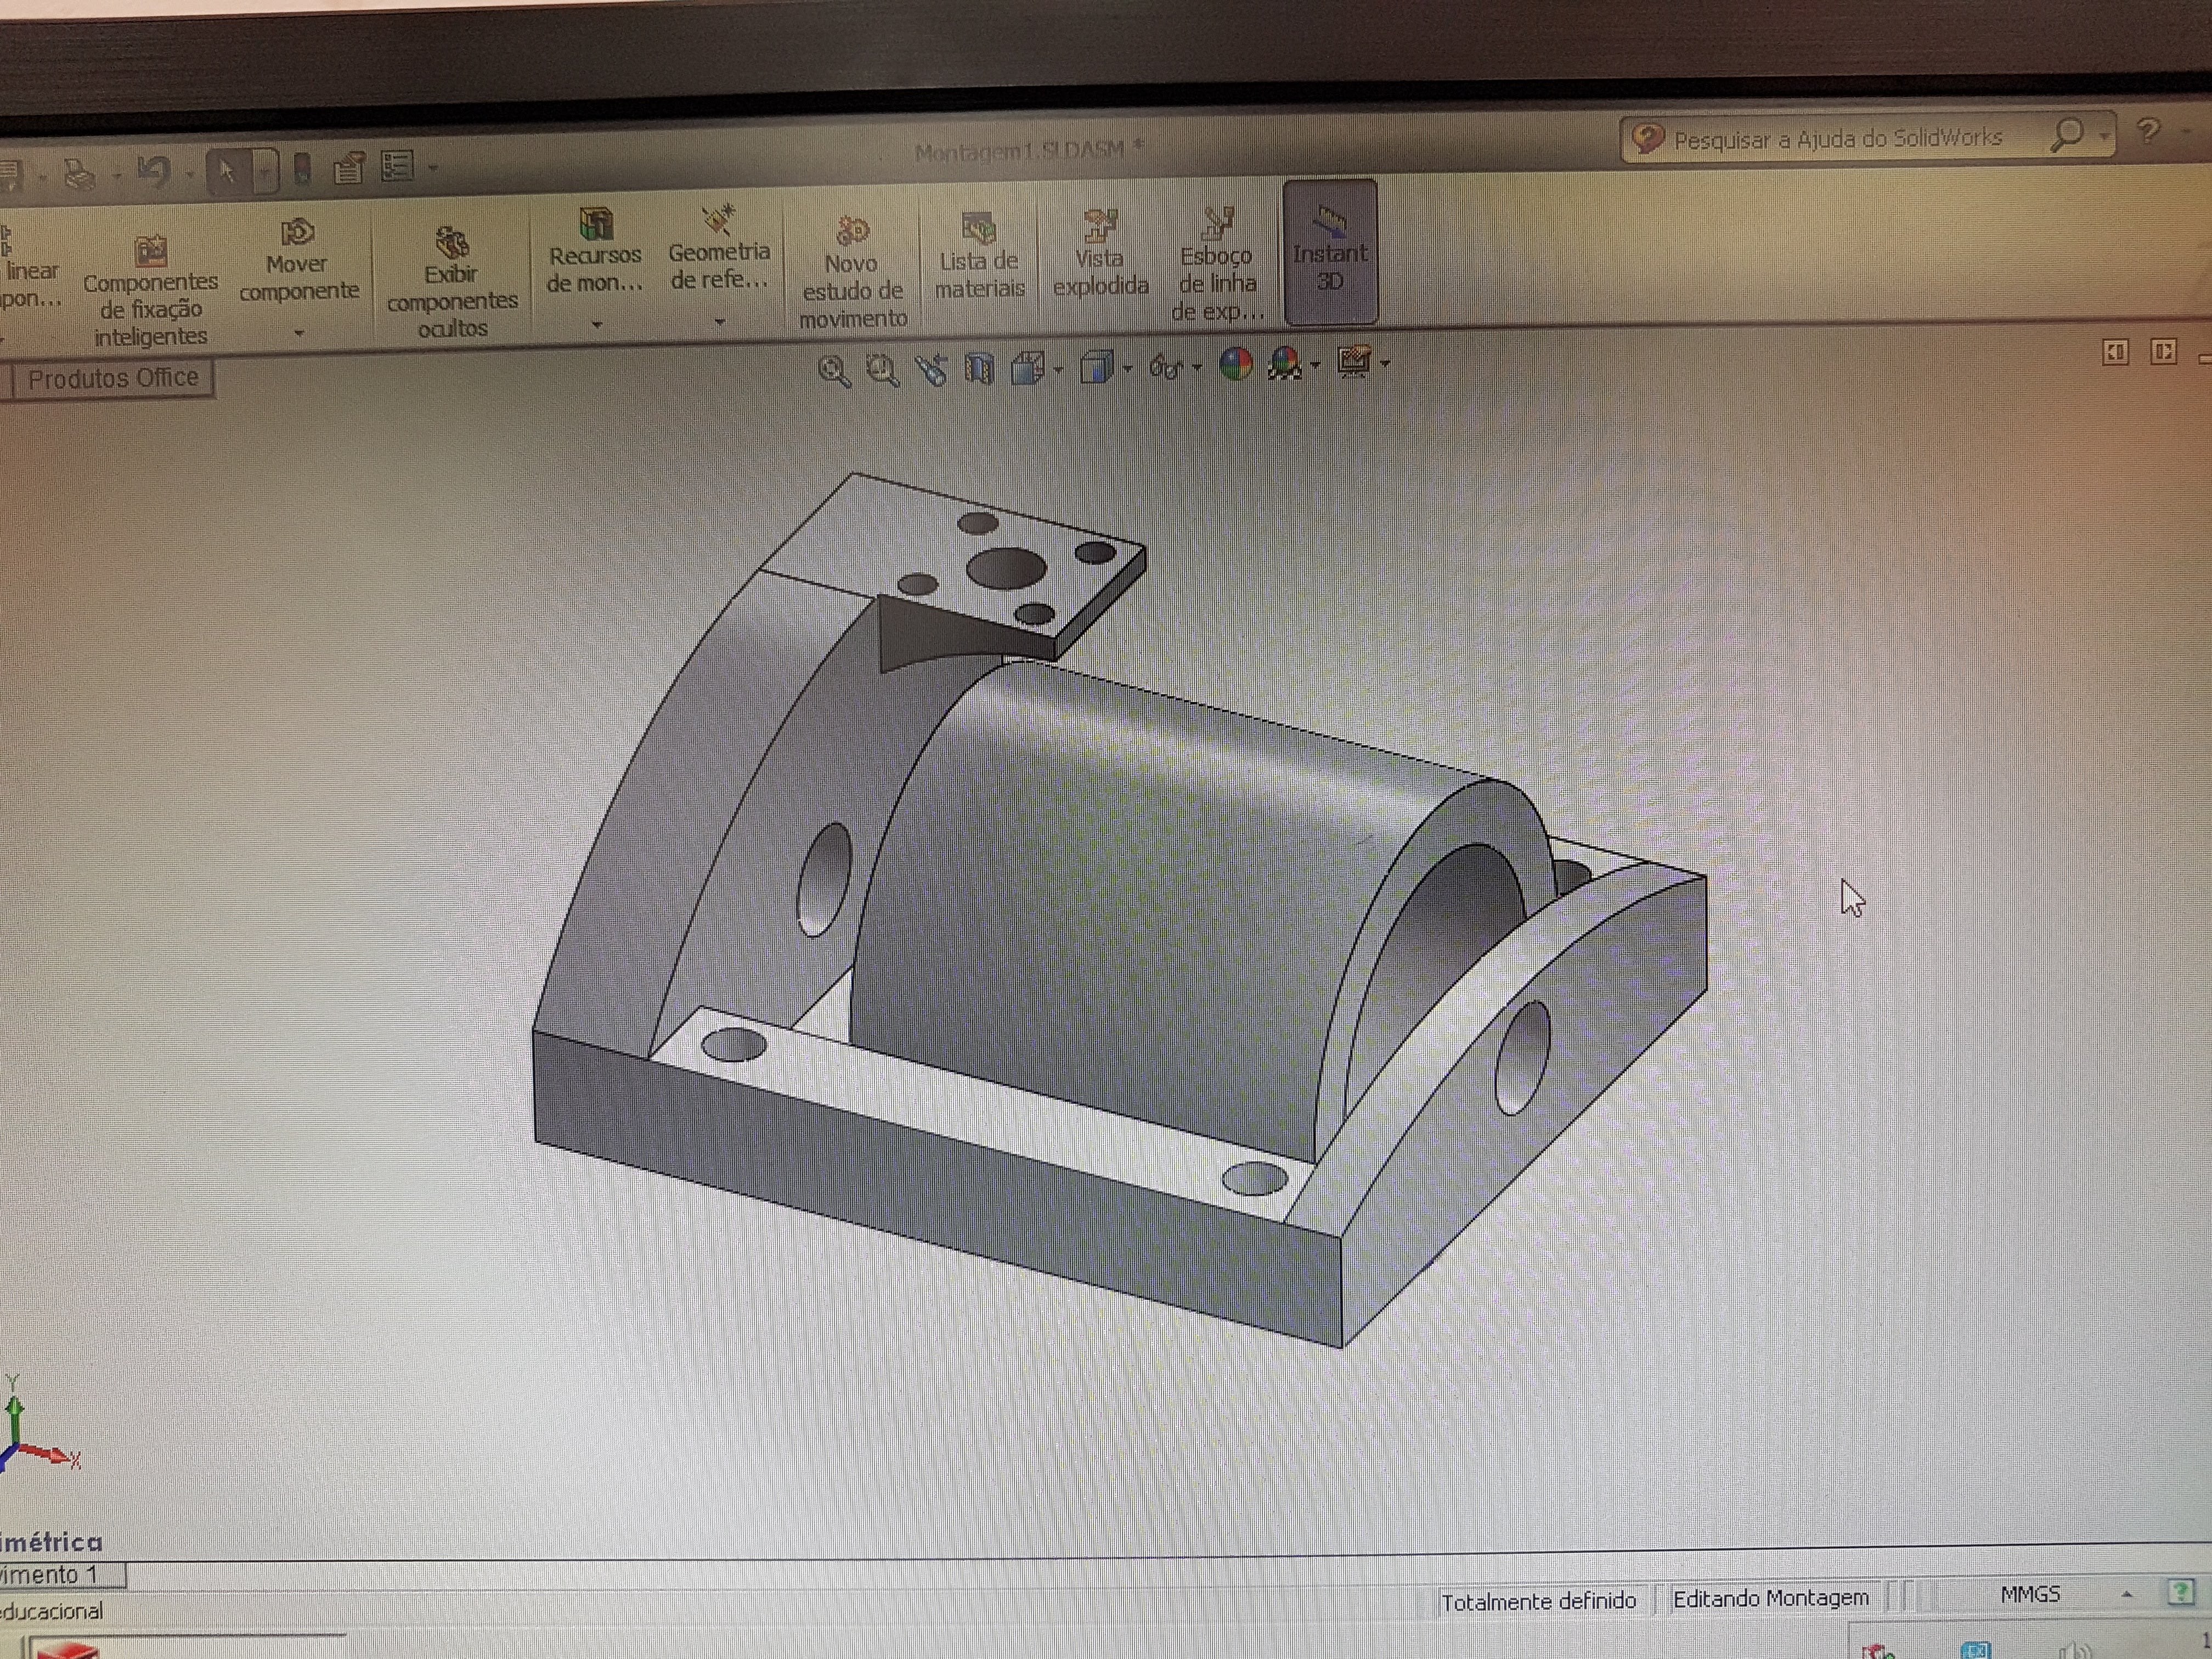Image resolution: width=2212 pixels, height=1659 pixels.
Task: Open the Produtos Office tab
Action: (112, 379)
